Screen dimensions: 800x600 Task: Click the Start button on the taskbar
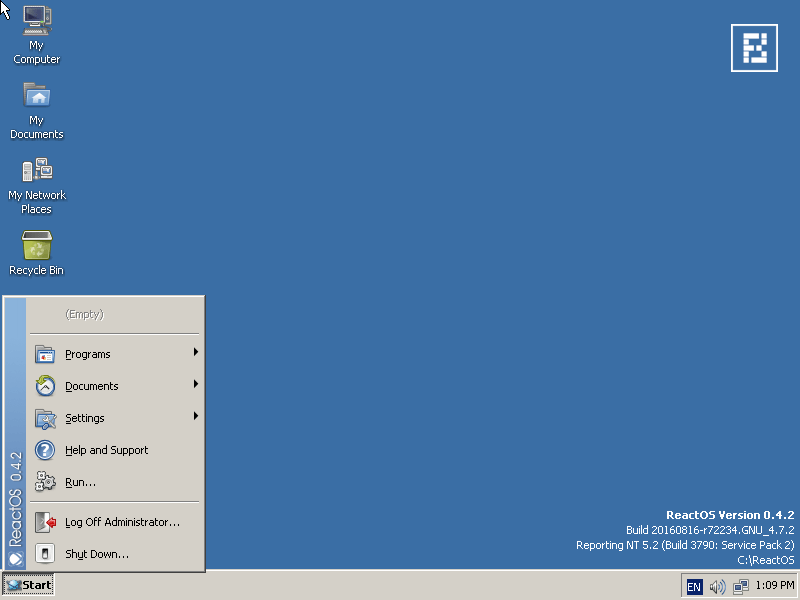tap(28, 585)
